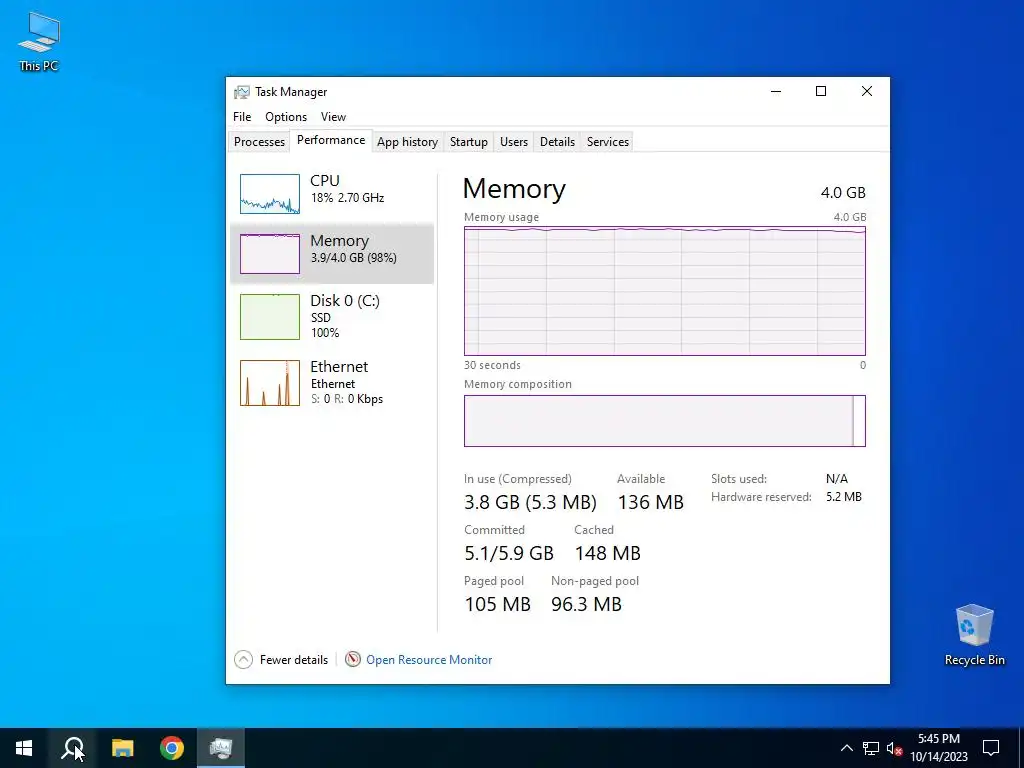Select the Memory graph thumbnail in sidebar
The height and width of the screenshot is (768, 1024).
pos(270,253)
